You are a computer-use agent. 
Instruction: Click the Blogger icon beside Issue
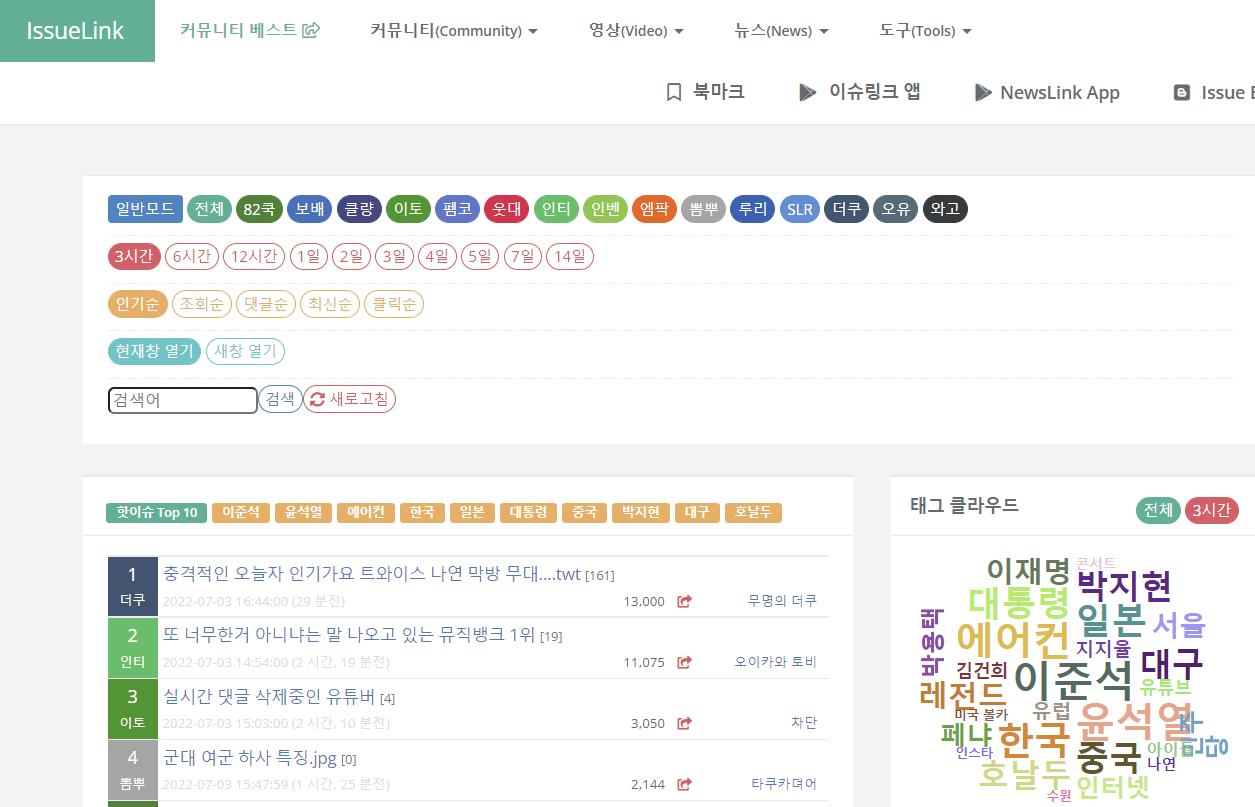pos(1182,92)
